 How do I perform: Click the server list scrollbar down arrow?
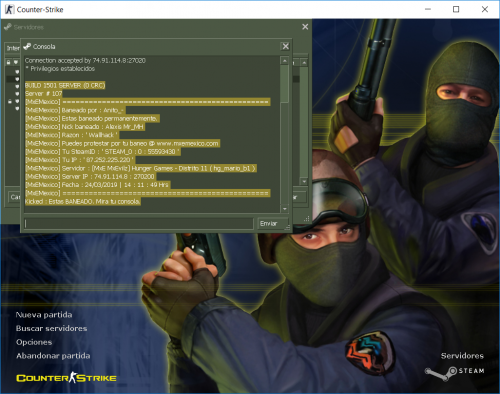tap(304, 182)
